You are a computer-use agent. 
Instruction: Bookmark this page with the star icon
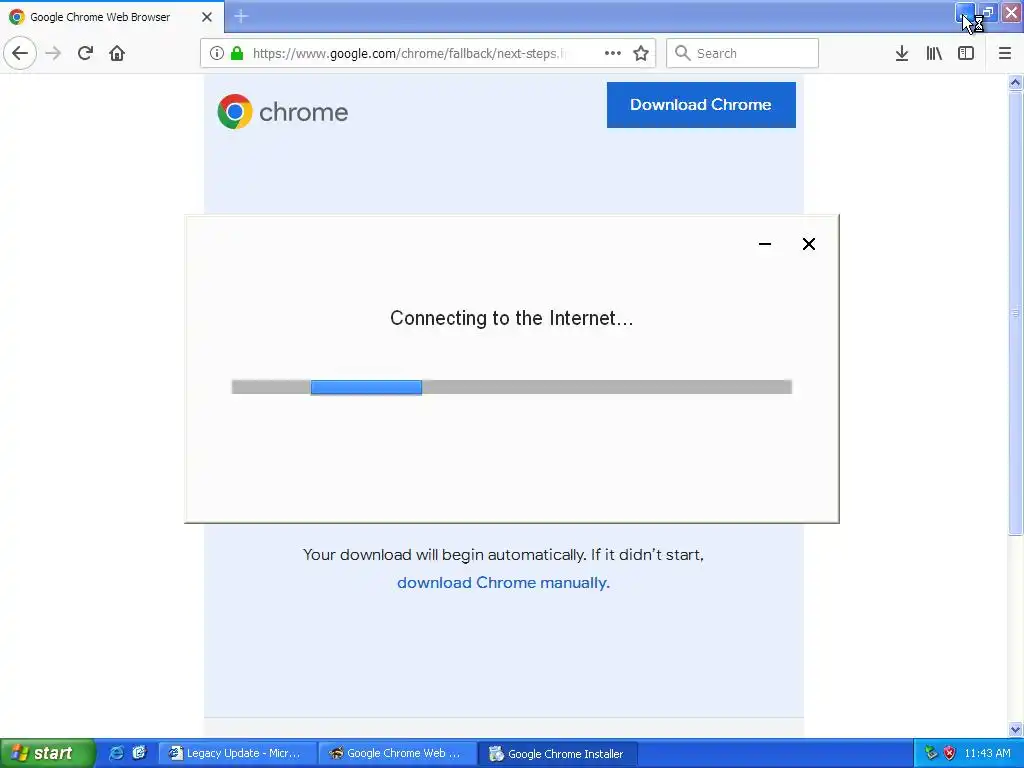tap(641, 53)
